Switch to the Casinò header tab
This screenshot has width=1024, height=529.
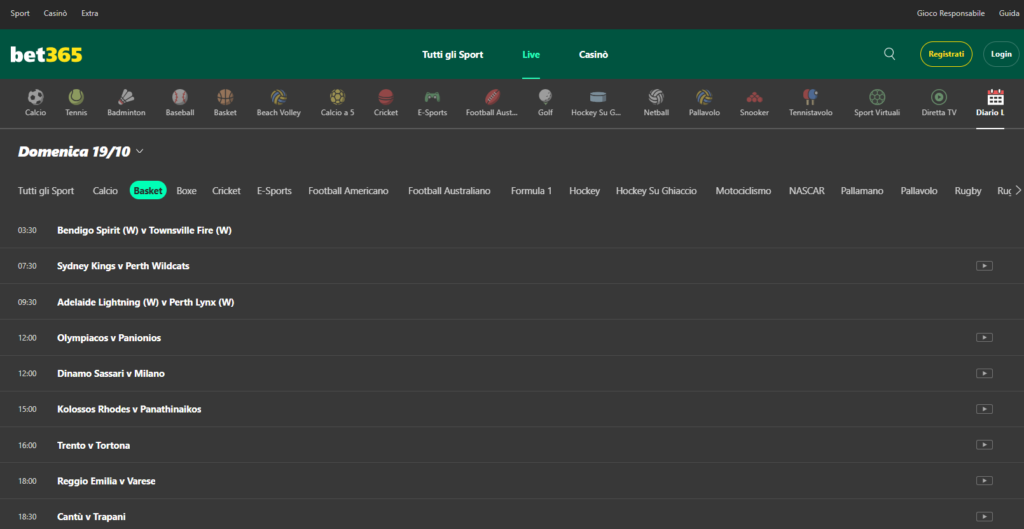coord(593,55)
